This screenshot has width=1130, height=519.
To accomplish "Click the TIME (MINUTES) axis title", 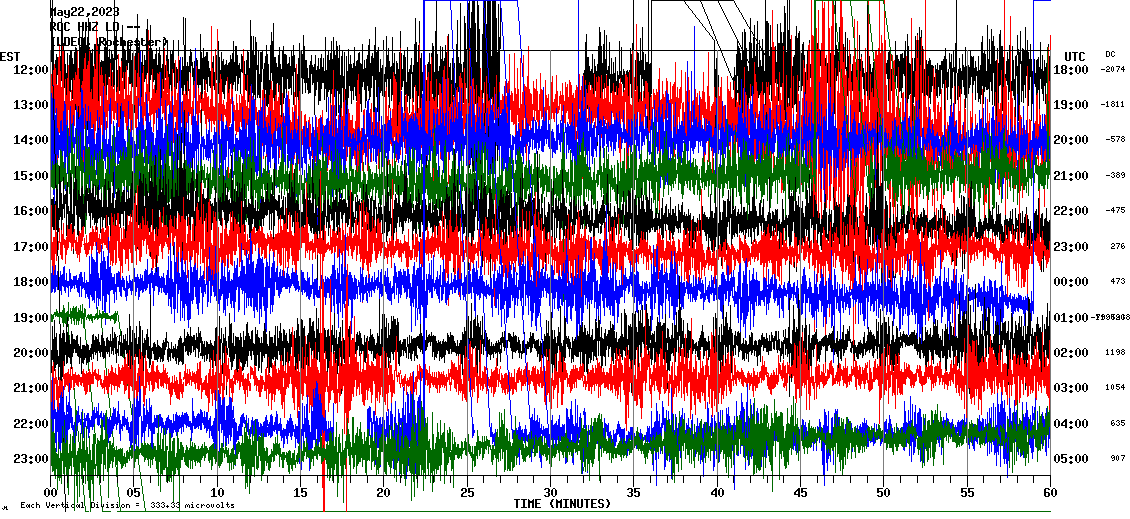I will (x=562, y=504).
